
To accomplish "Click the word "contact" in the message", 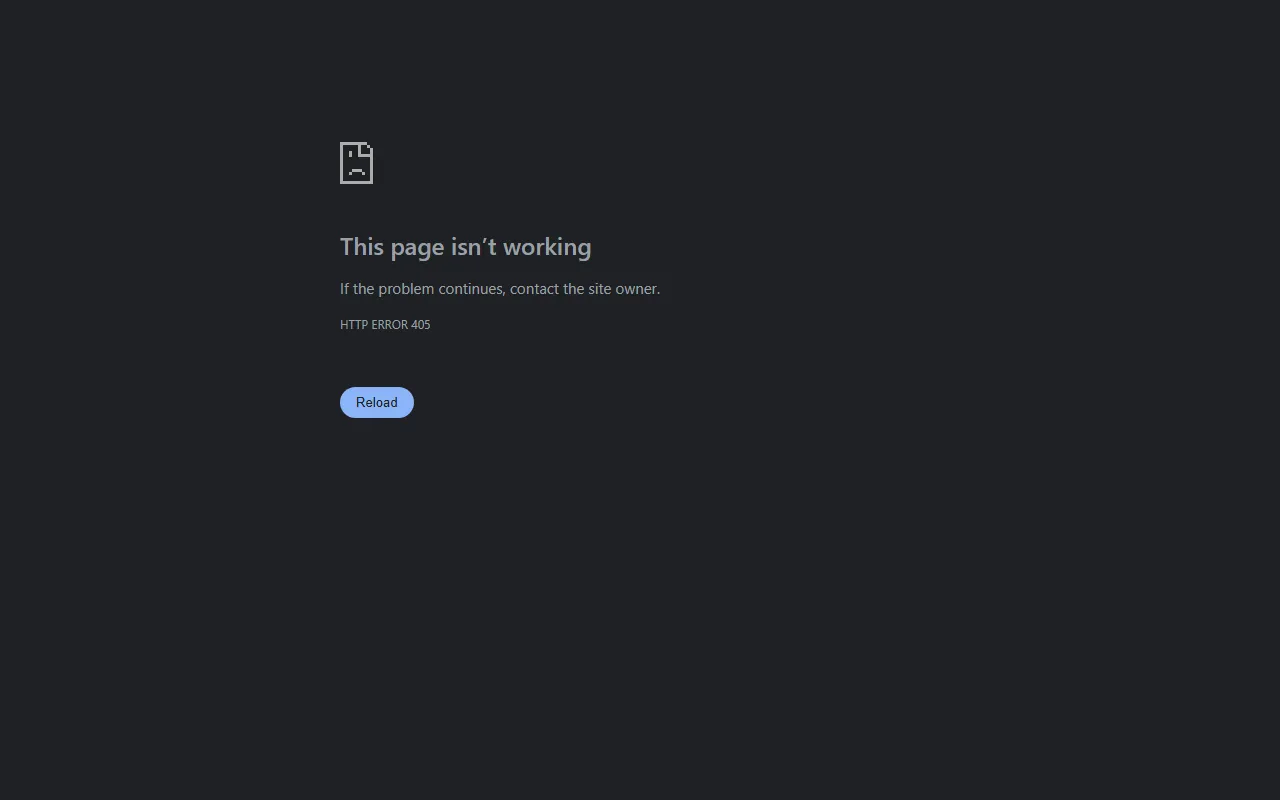I will [534, 289].
